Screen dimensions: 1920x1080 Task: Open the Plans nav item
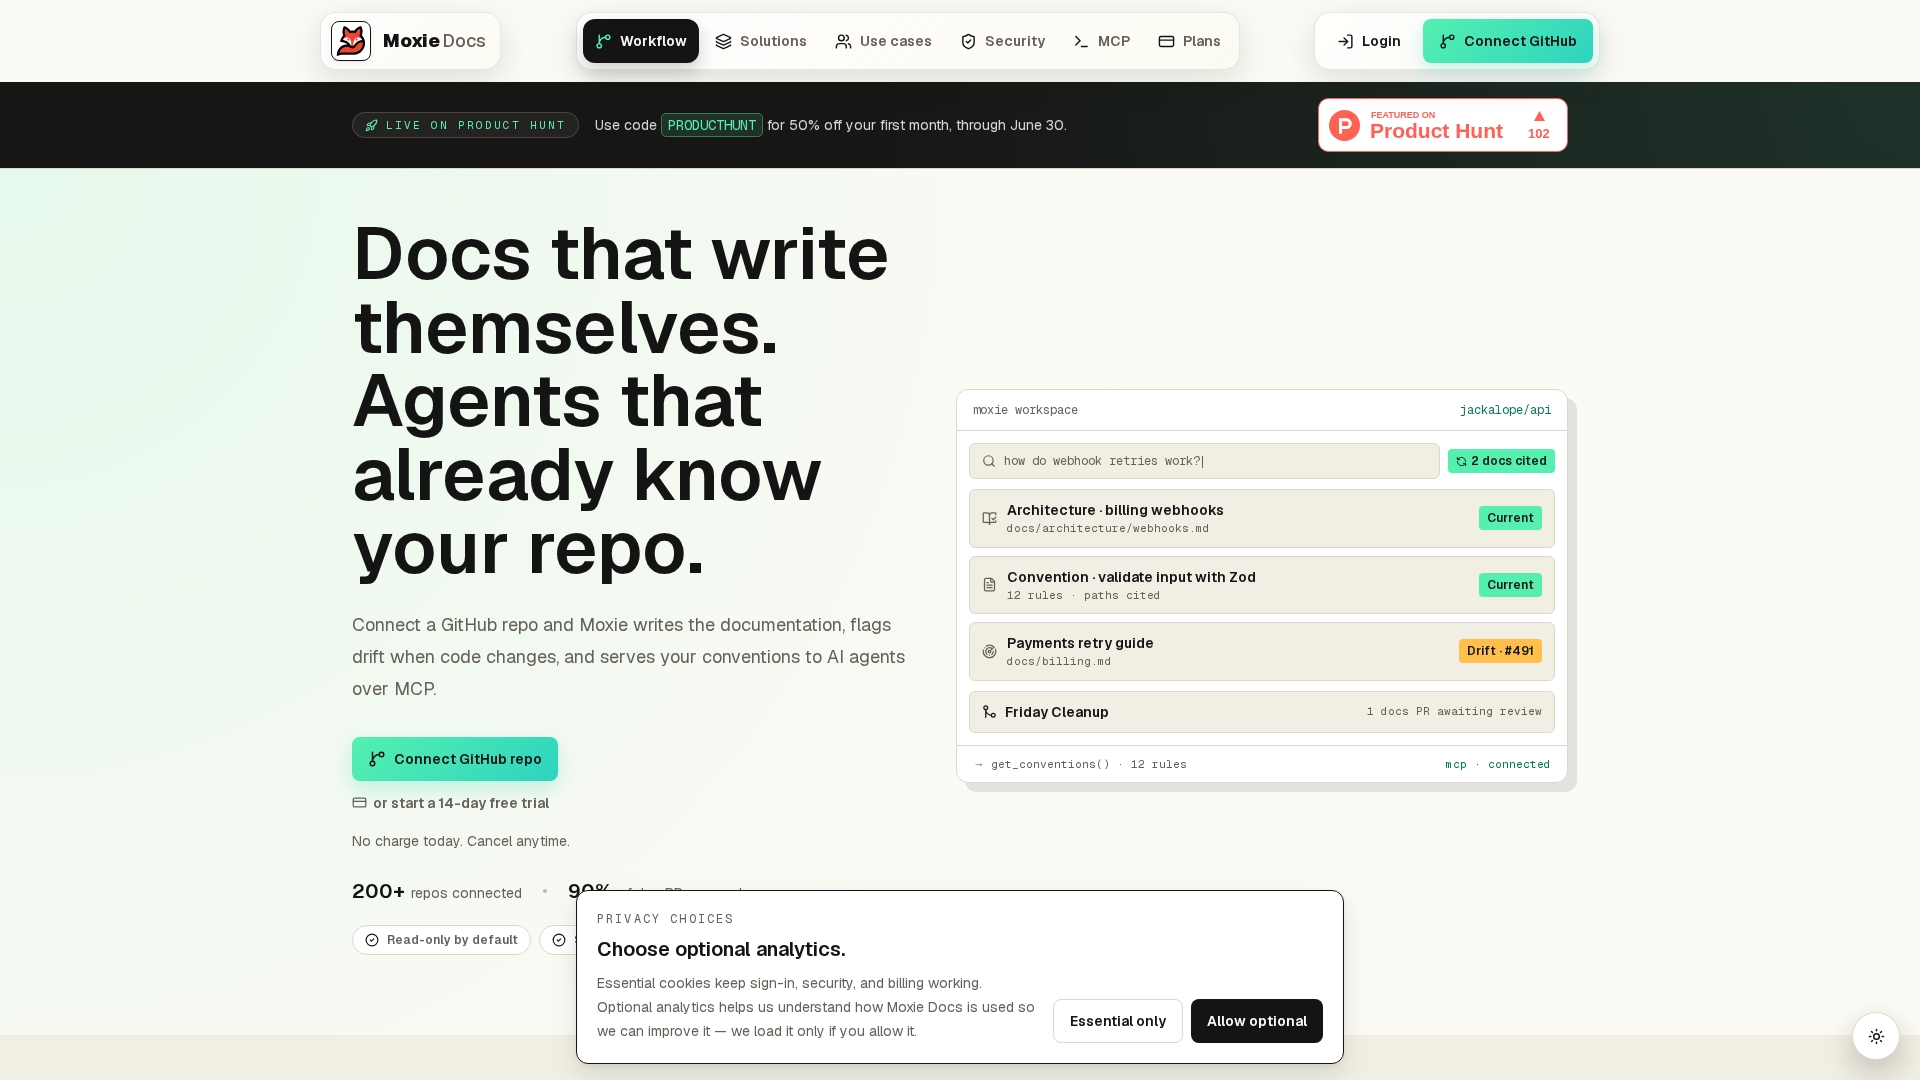click(1189, 41)
